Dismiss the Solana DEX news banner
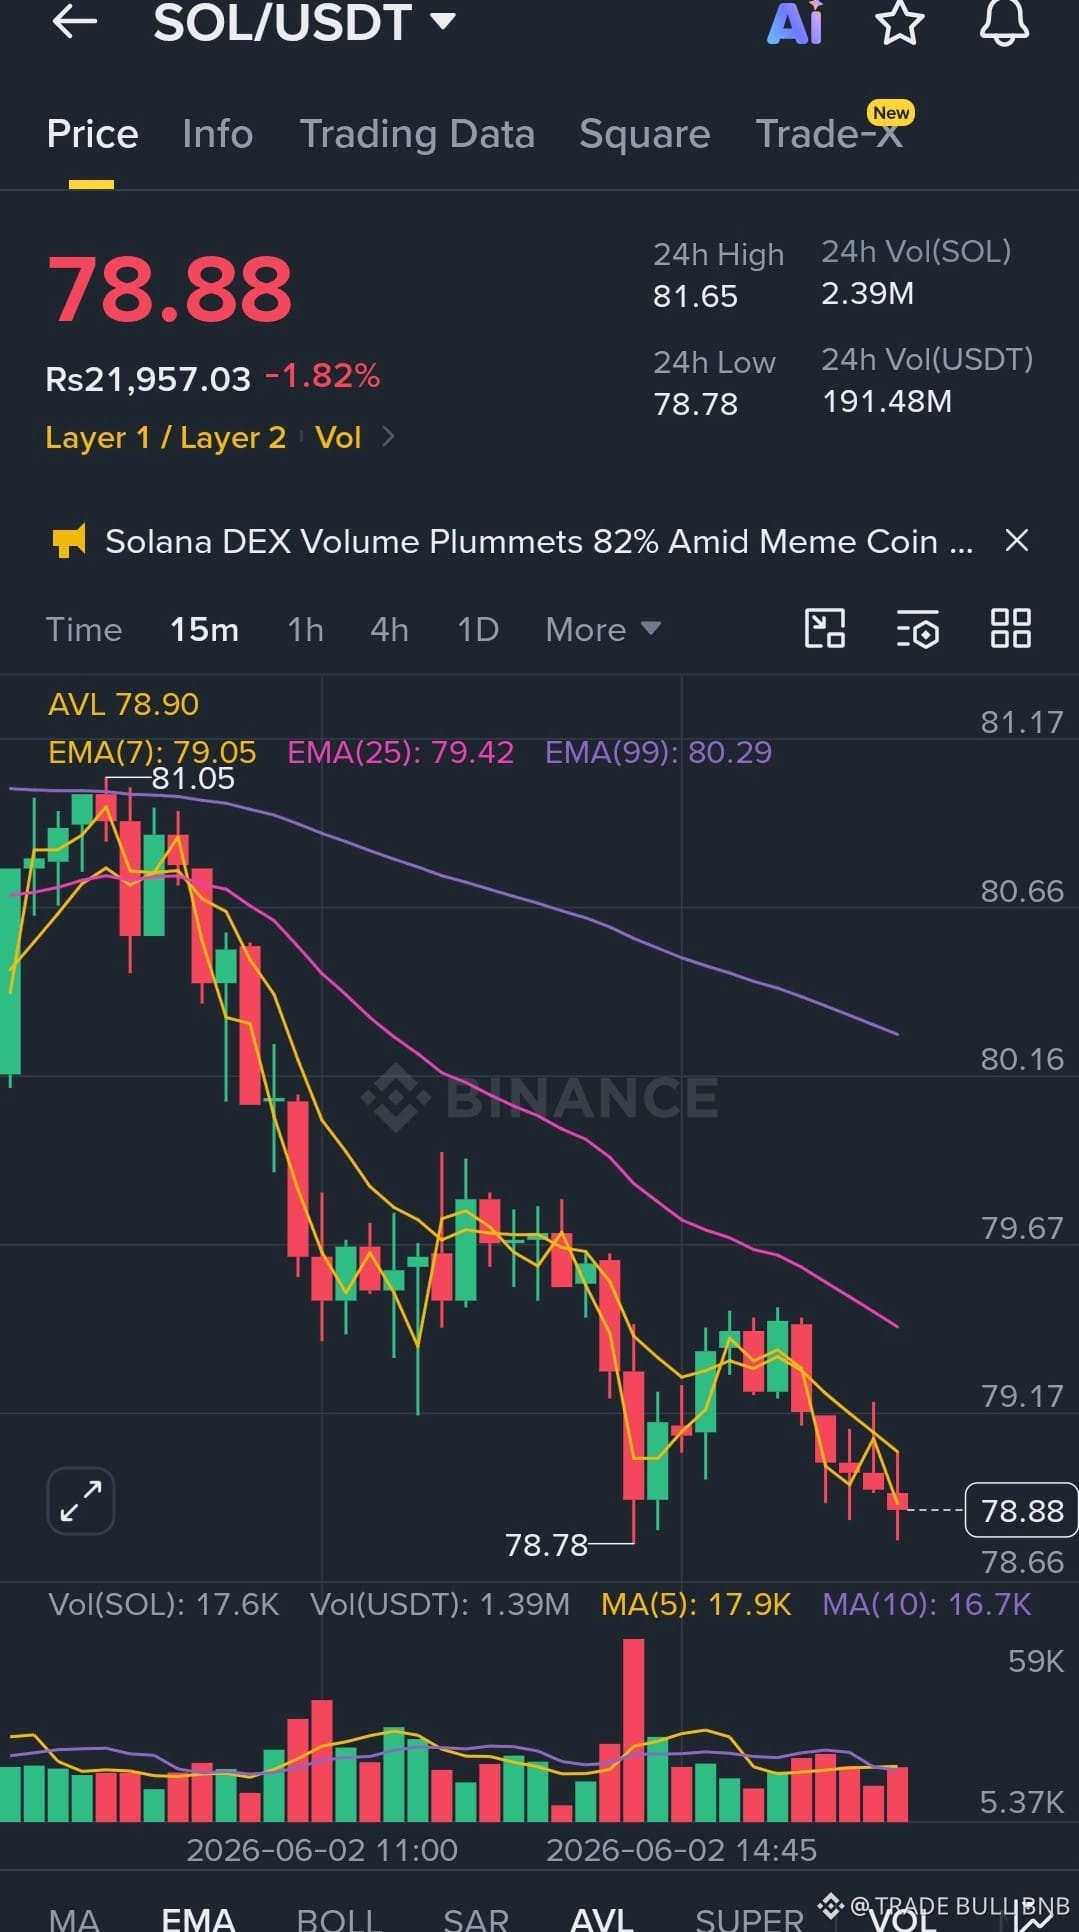 click(x=1017, y=541)
